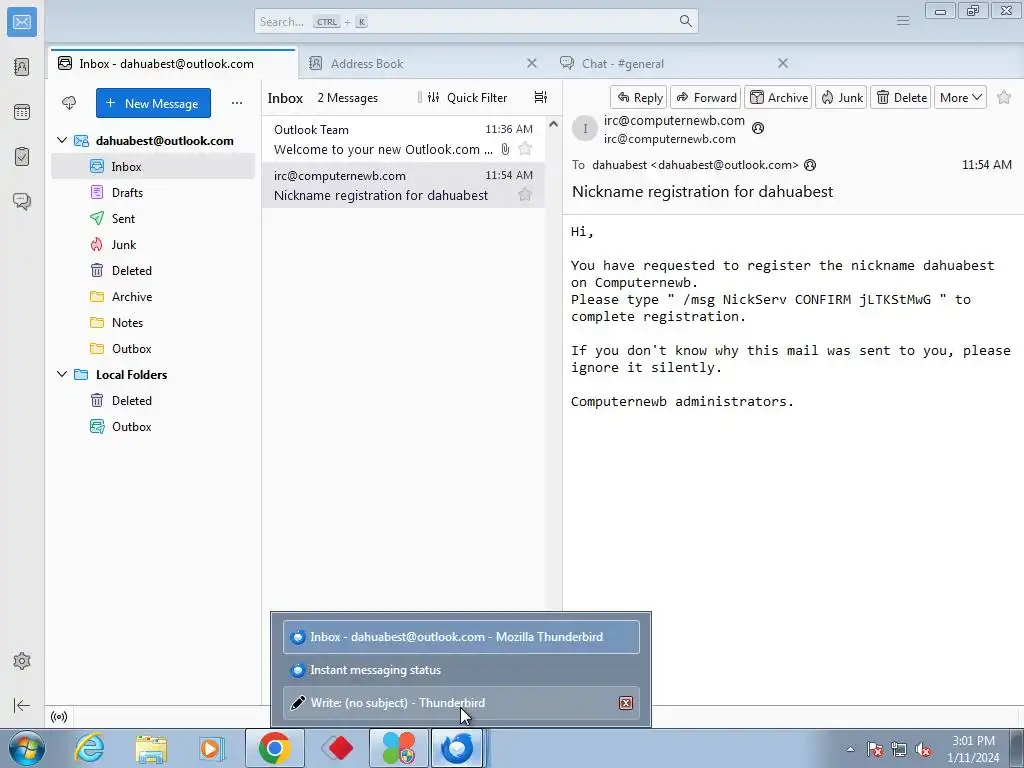The image size is (1024, 768).
Task: Switch to Address Book tab
Action: [x=366, y=63]
